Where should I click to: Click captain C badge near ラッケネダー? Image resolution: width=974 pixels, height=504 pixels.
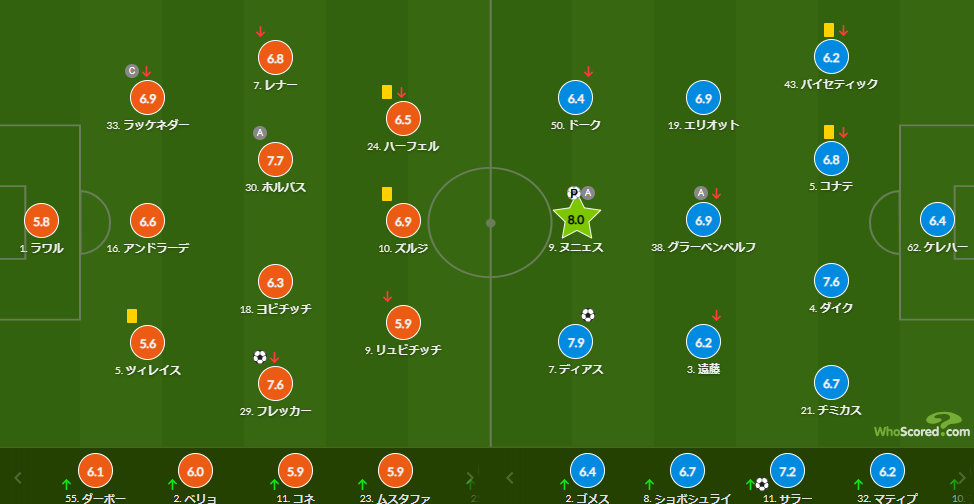[131, 71]
